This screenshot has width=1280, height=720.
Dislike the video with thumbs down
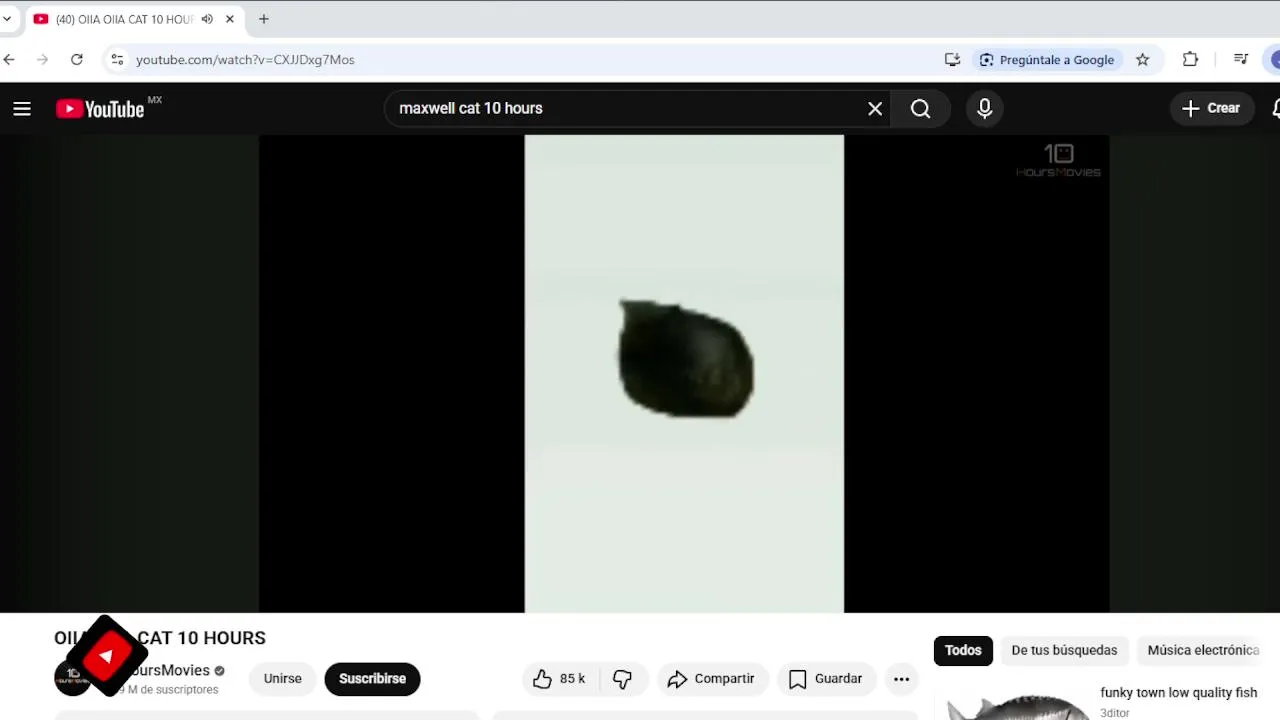(x=622, y=679)
